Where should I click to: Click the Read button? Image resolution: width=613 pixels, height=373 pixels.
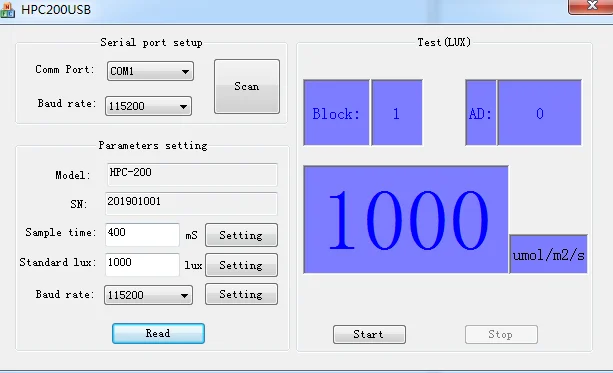coord(158,334)
